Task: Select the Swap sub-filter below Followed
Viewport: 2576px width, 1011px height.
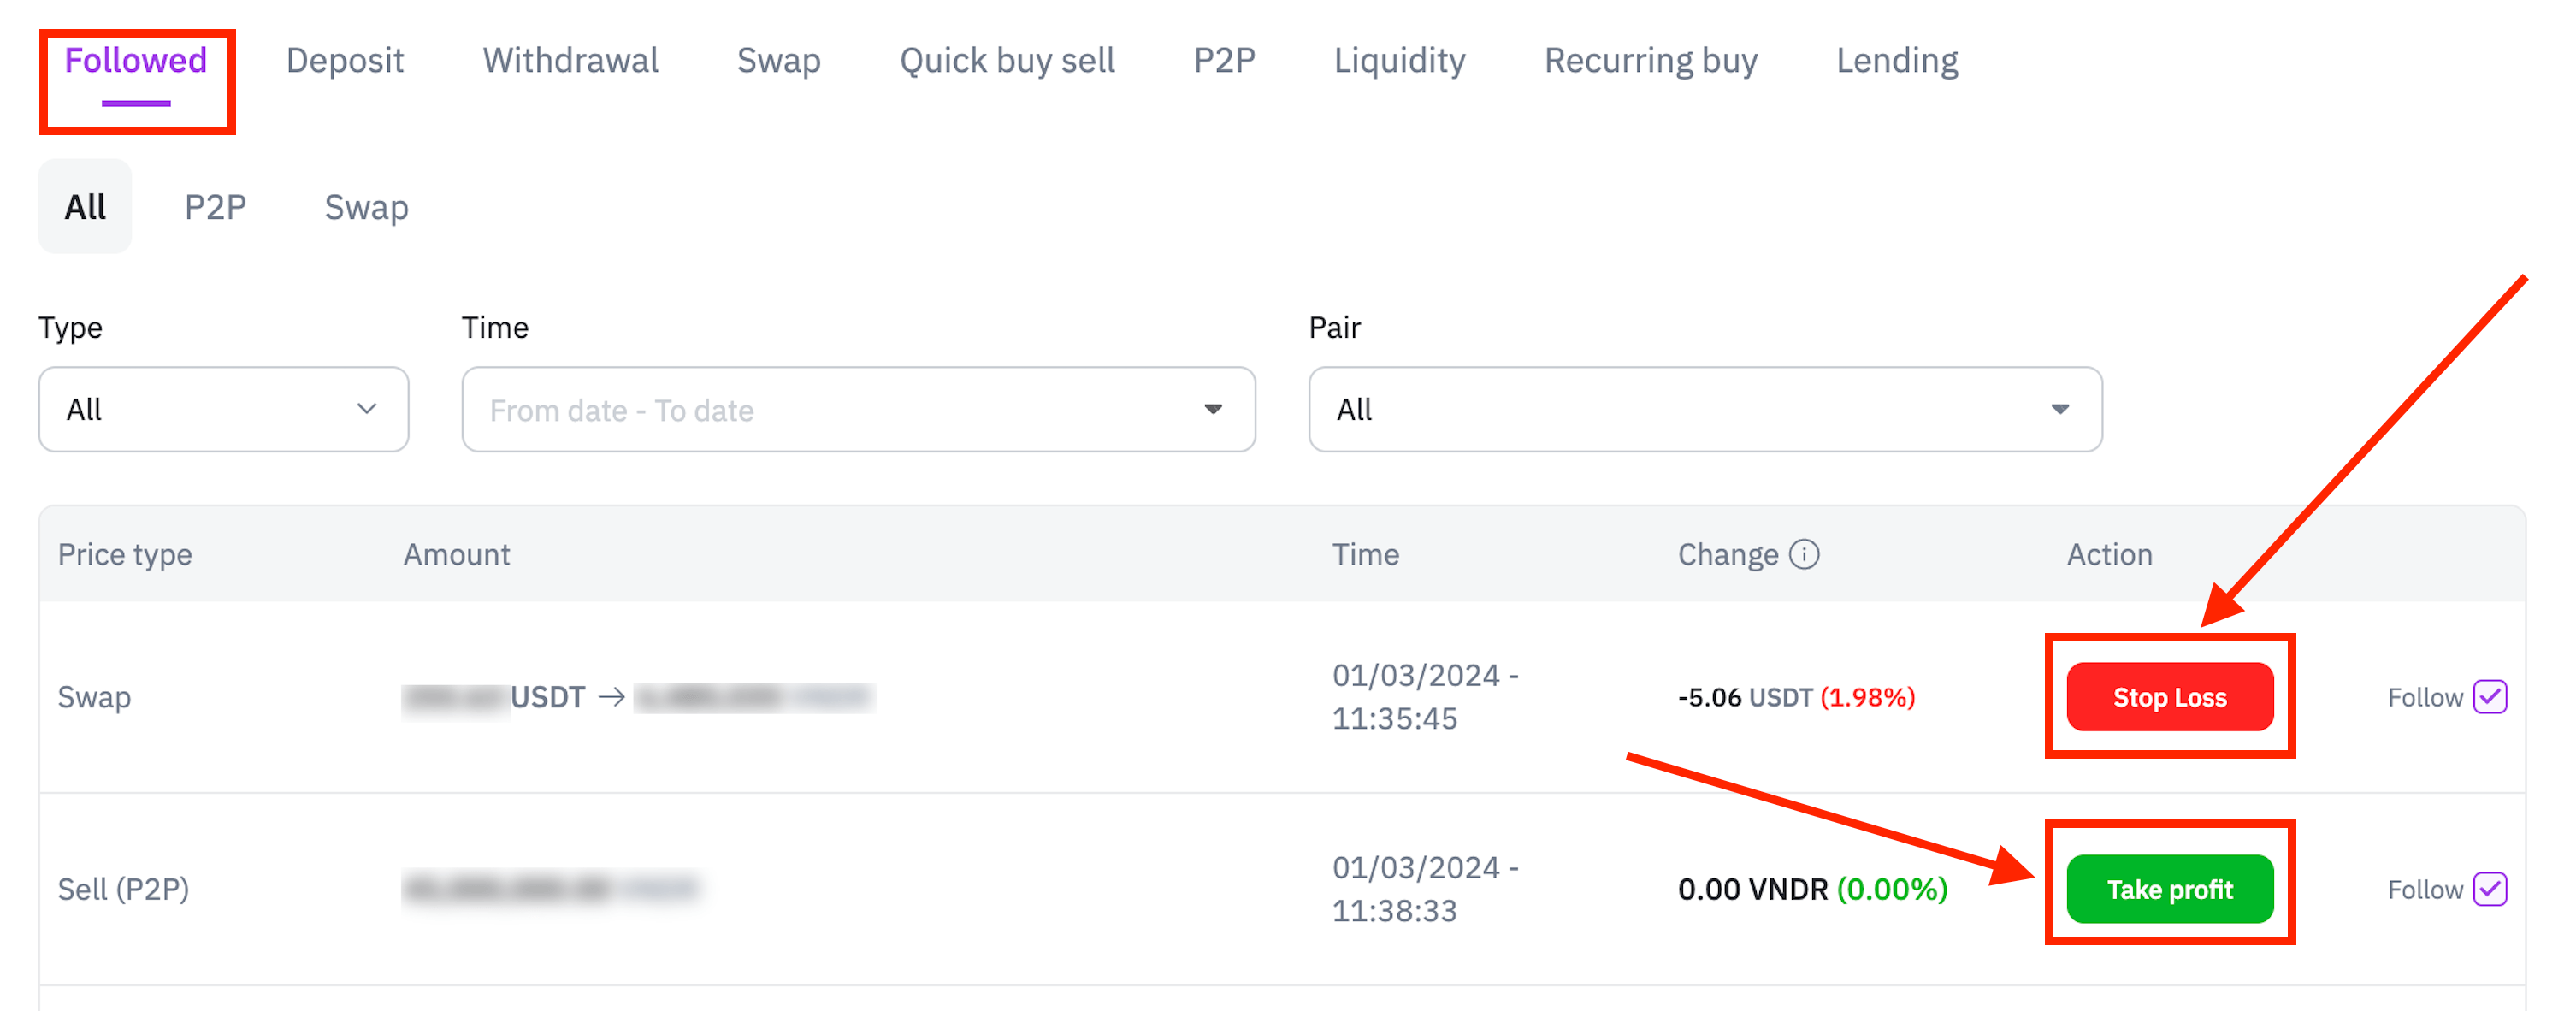Action: coord(366,207)
